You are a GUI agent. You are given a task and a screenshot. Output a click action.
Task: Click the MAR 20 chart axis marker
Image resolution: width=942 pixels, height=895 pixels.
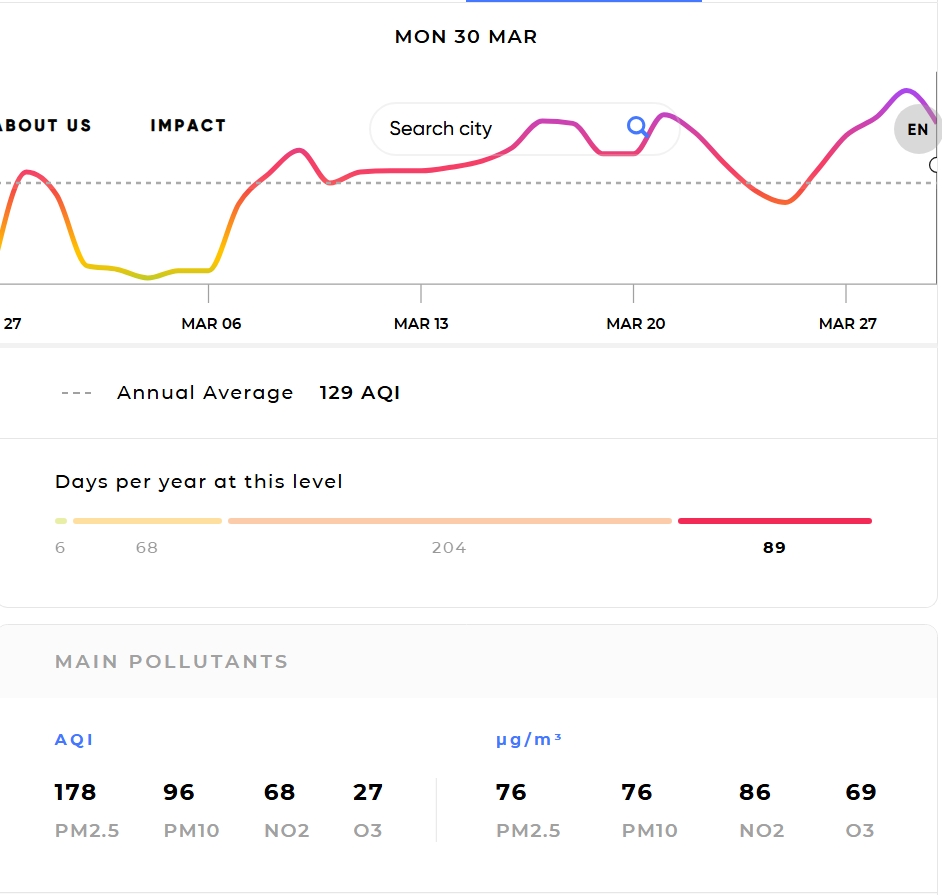[x=635, y=323]
